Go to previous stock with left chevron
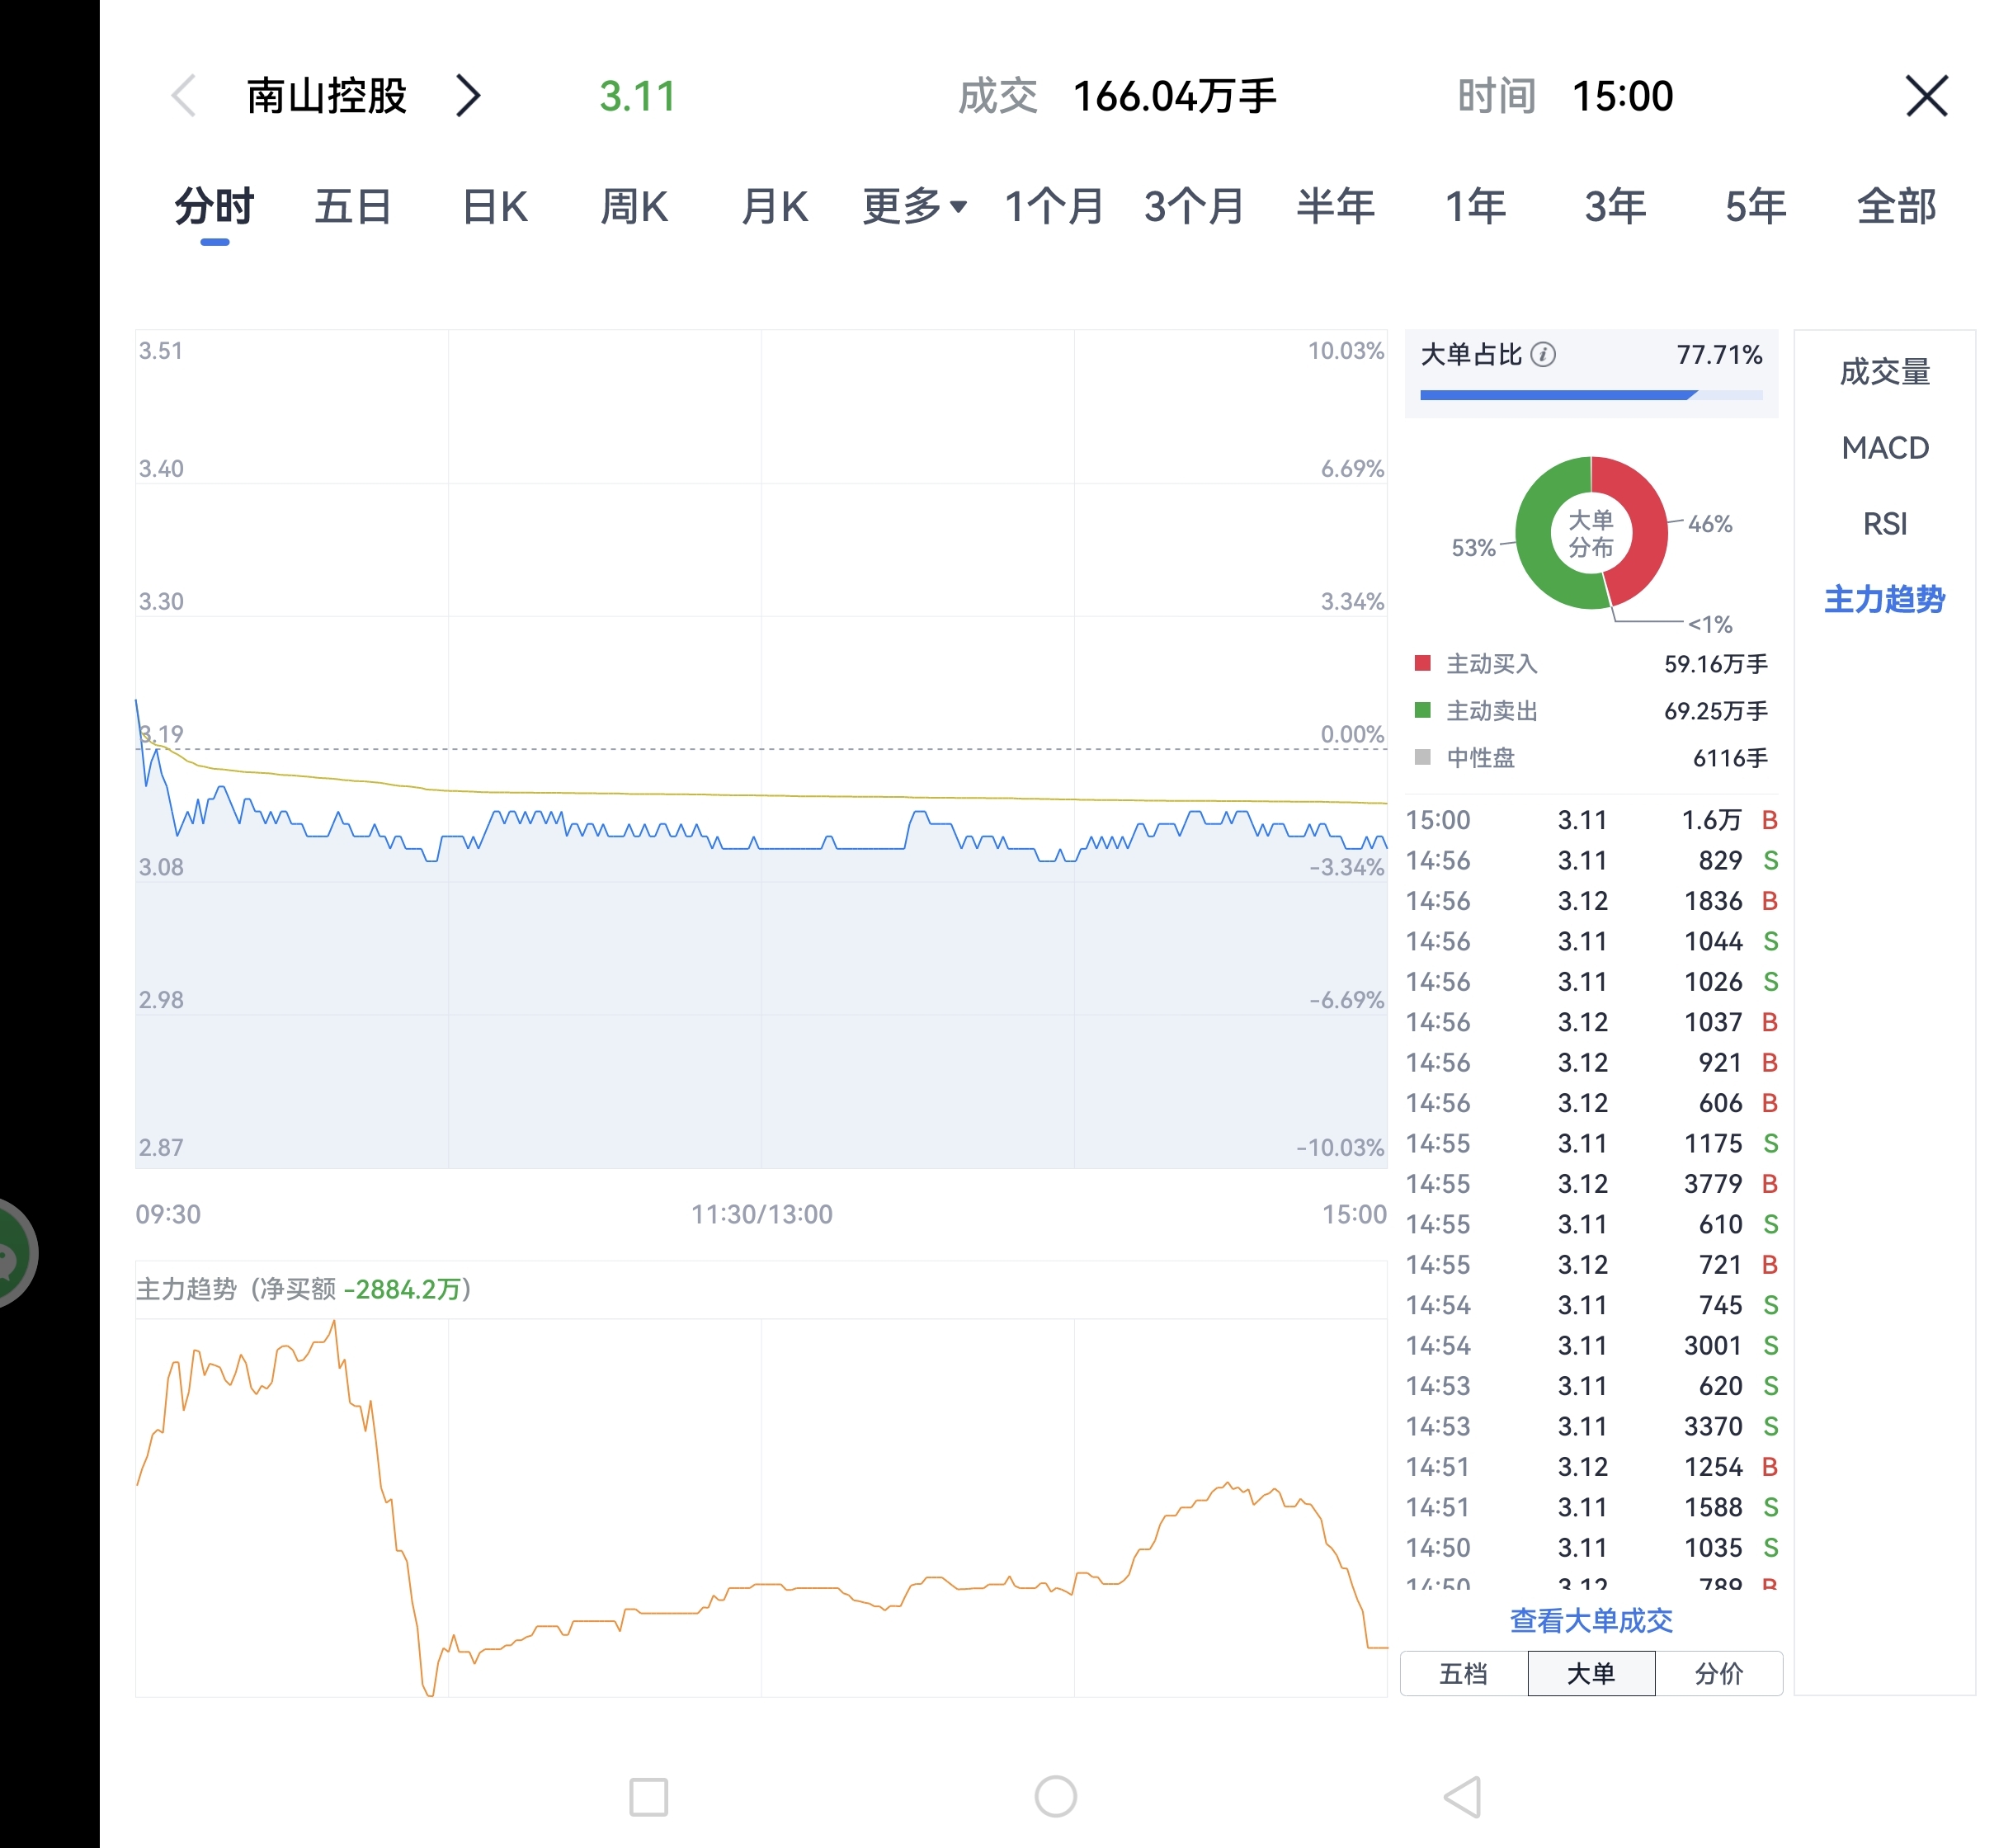Viewport: 2013px width, 1848px height. pos(184,97)
